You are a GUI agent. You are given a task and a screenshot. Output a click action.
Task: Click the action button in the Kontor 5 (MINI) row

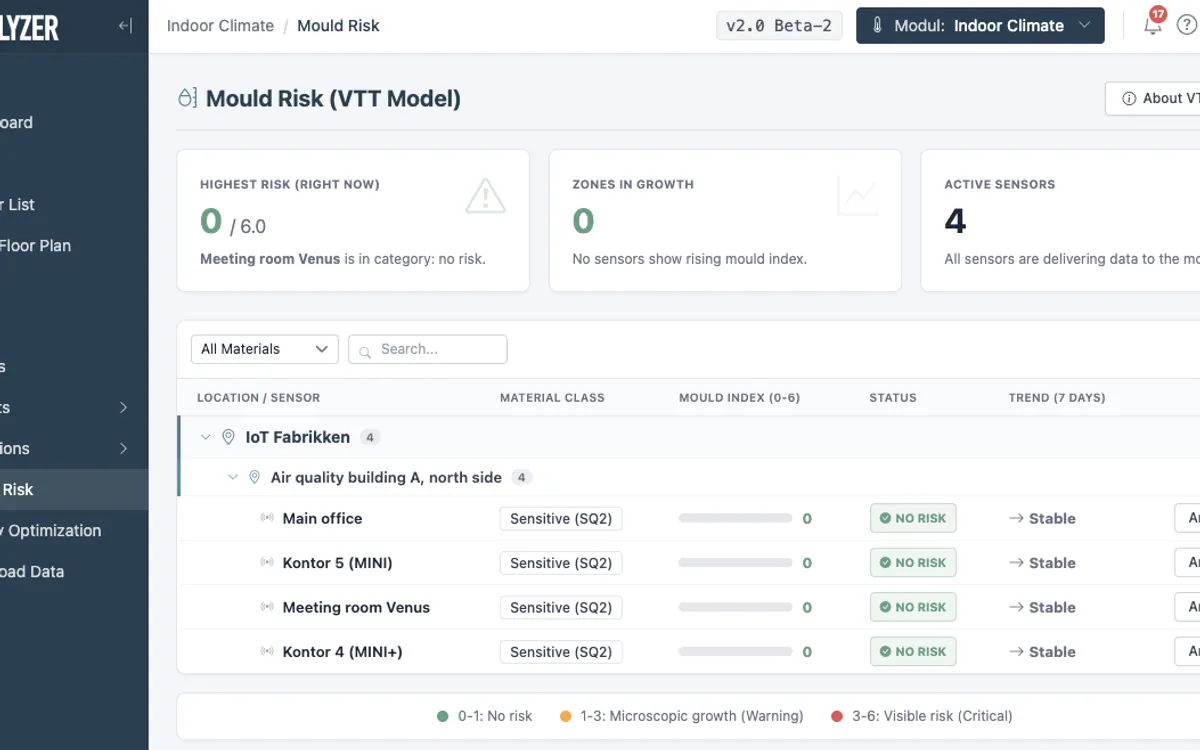click(x=1187, y=563)
